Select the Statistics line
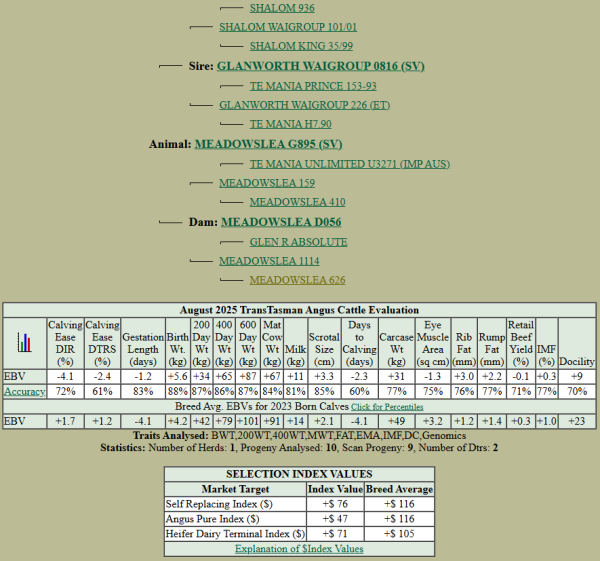This screenshot has width=600, height=561. tap(299, 448)
